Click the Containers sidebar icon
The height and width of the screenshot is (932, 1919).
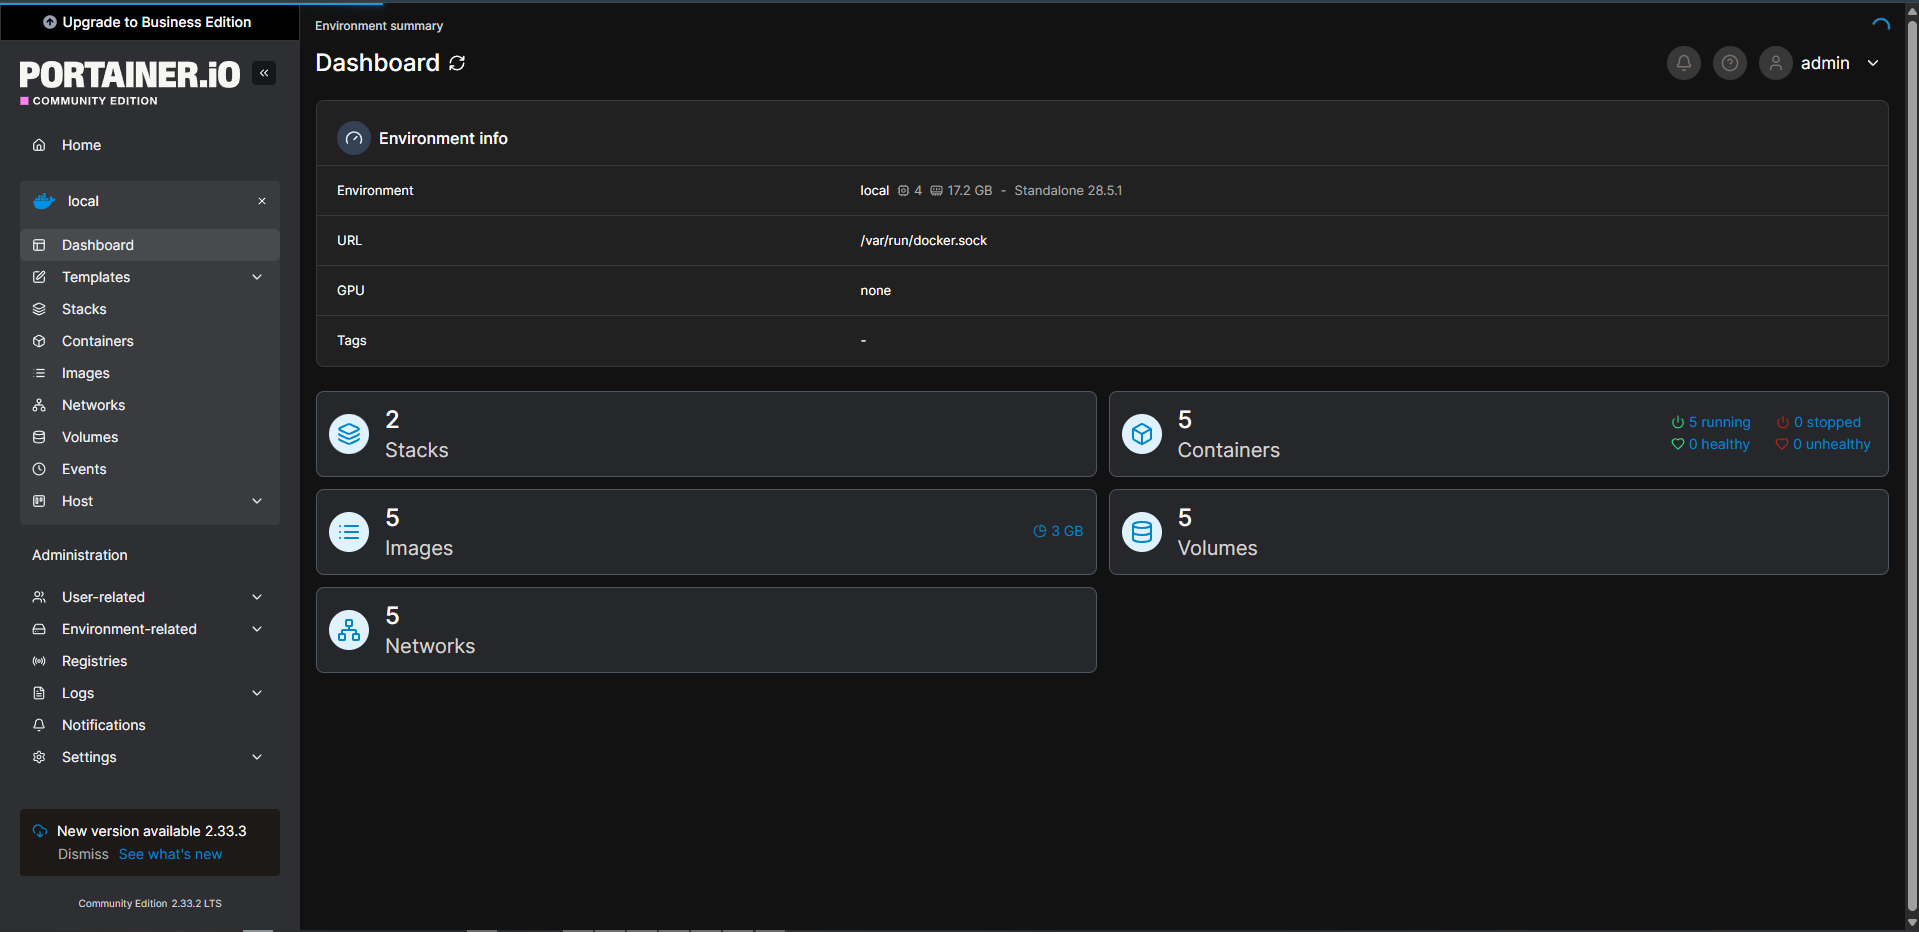(x=39, y=341)
